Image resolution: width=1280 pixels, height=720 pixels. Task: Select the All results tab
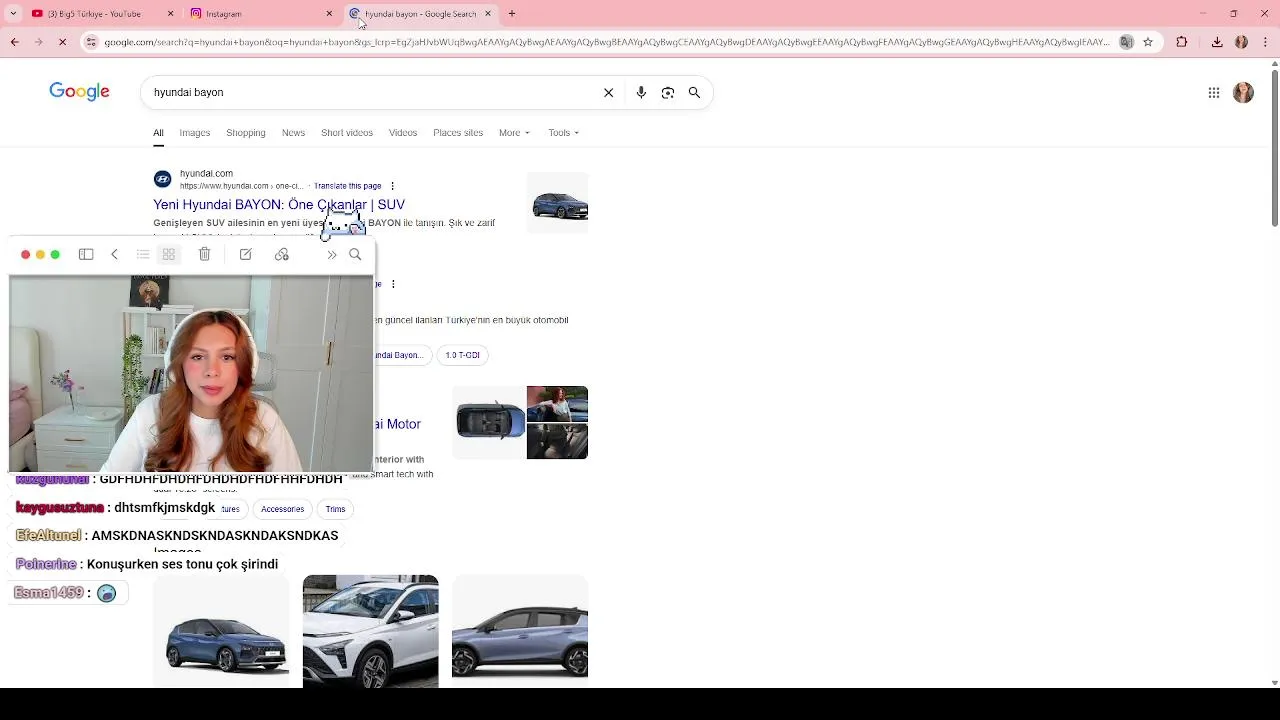click(158, 133)
